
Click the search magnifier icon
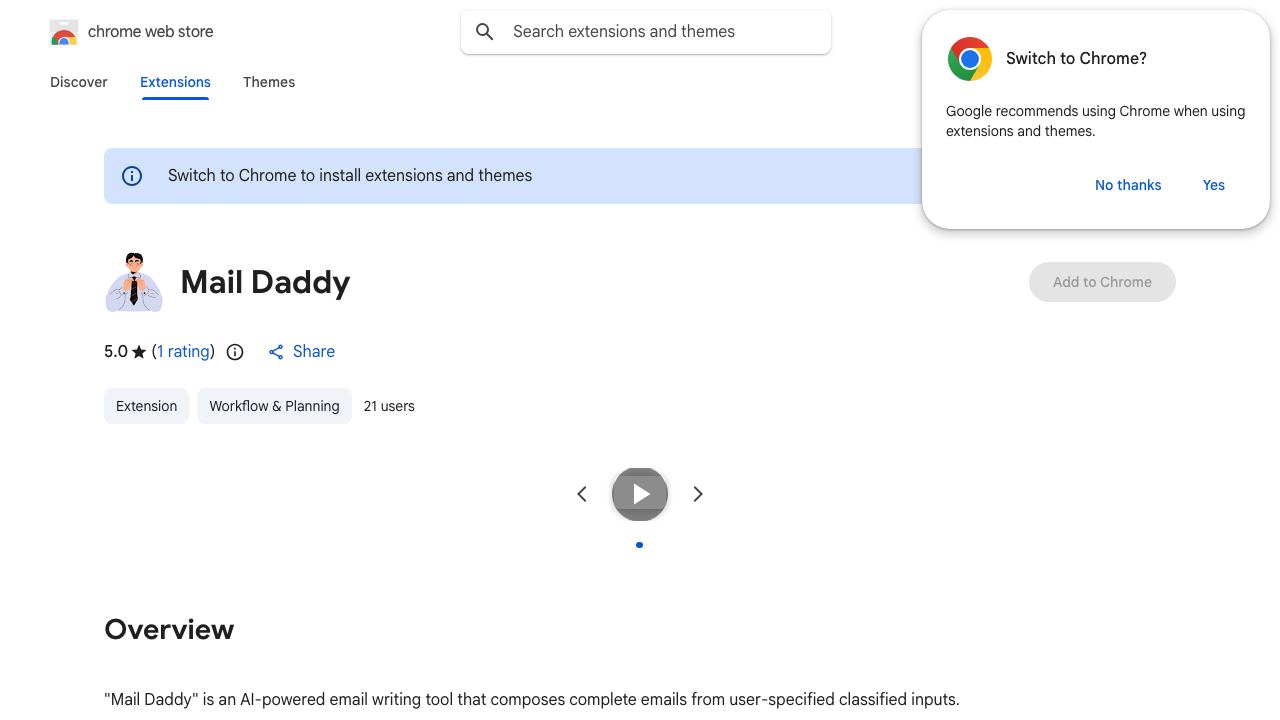pyautogui.click(x=485, y=32)
